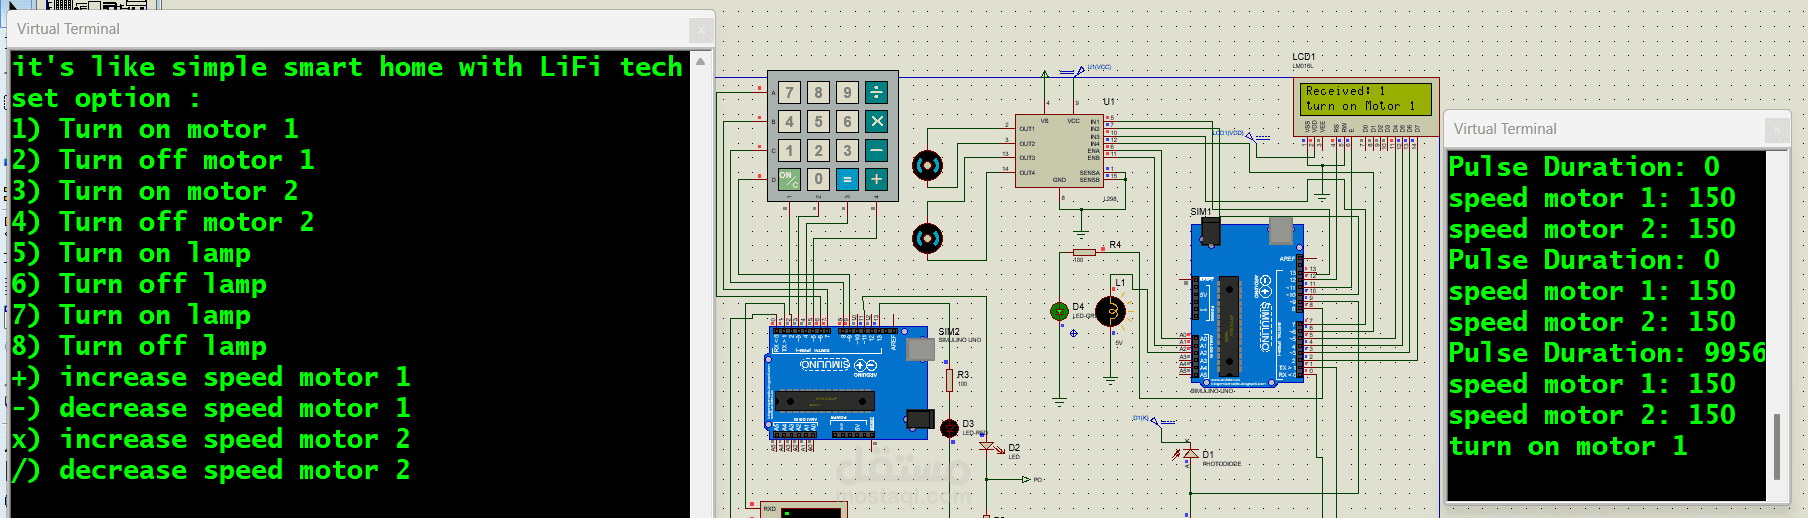Push keypad key 9

(x=847, y=93)
